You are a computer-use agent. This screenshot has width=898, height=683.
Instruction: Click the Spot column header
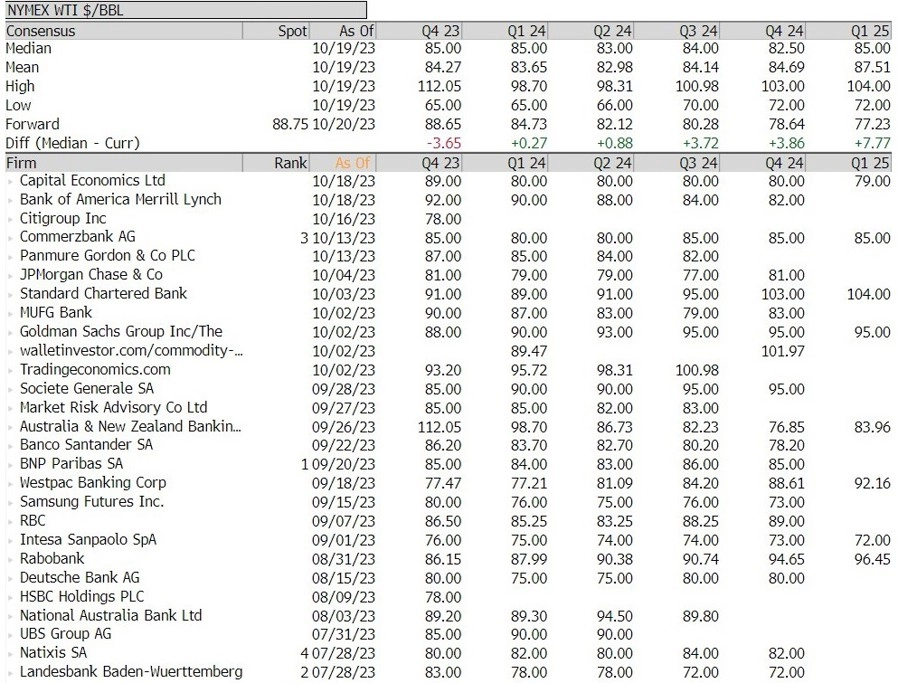tap(293, 31)
